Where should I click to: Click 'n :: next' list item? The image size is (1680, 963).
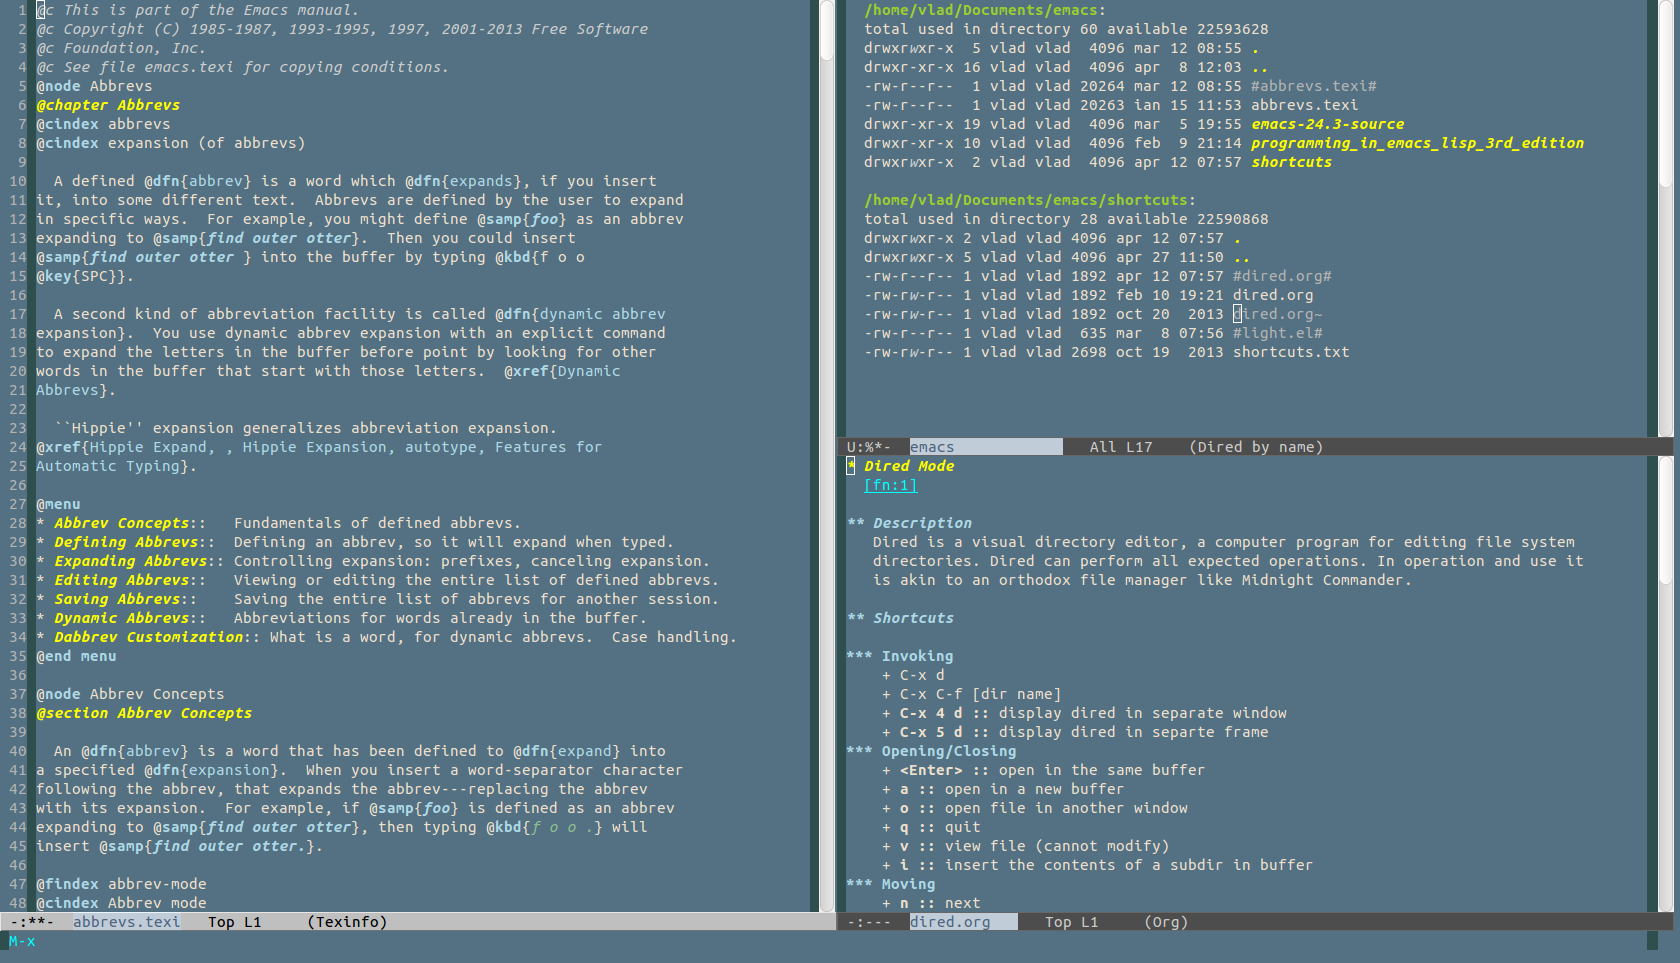click(x=931, y=903)
